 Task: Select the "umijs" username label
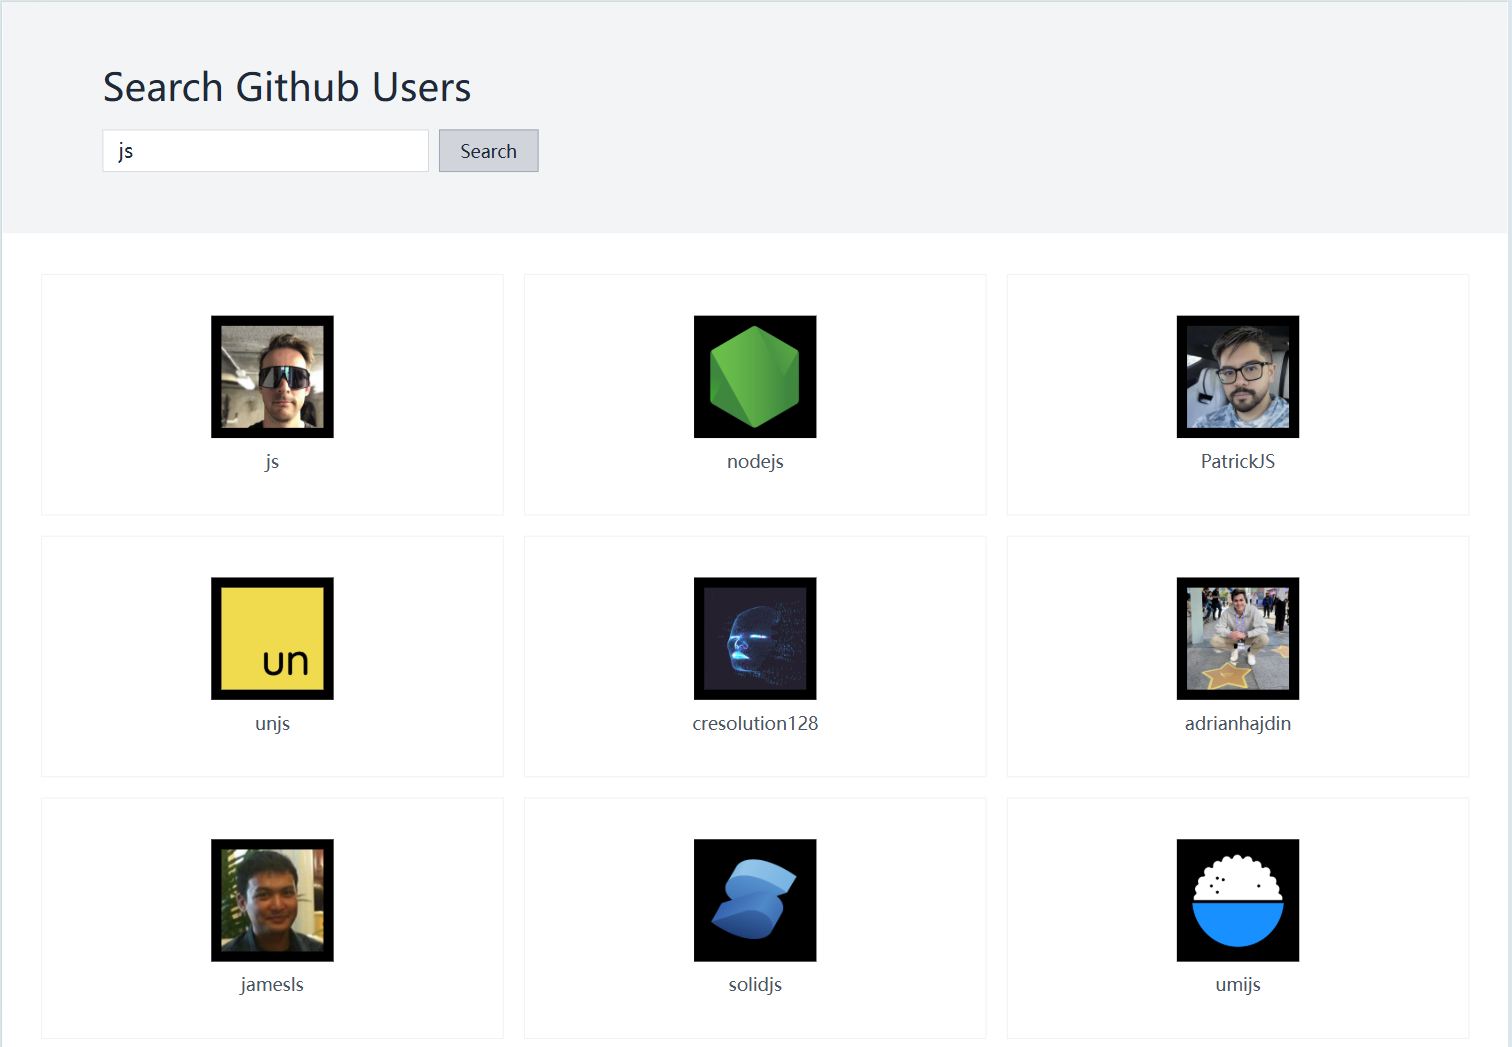[1238, 985]
